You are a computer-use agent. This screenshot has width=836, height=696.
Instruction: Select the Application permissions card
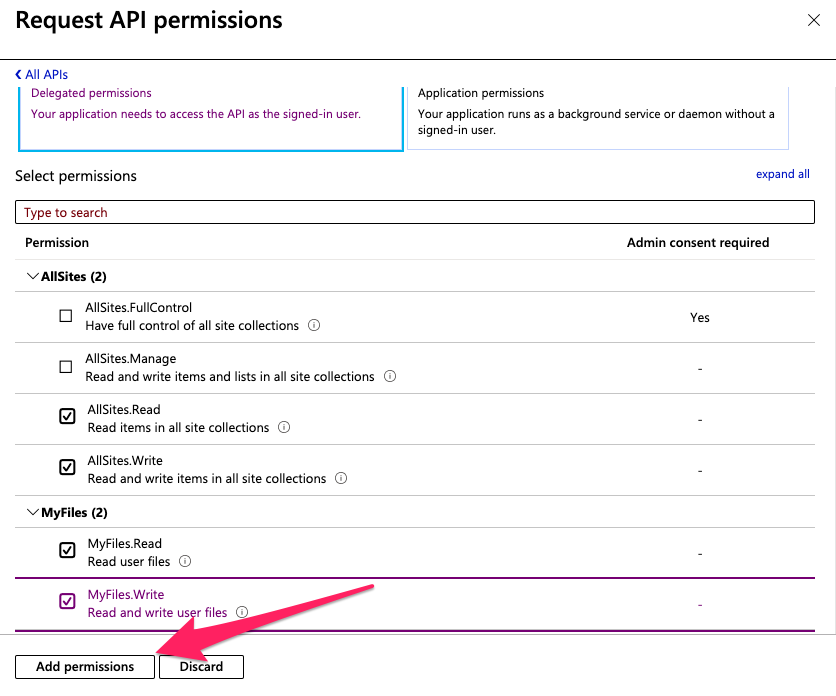pyautogui.click(x=598, y=118)
